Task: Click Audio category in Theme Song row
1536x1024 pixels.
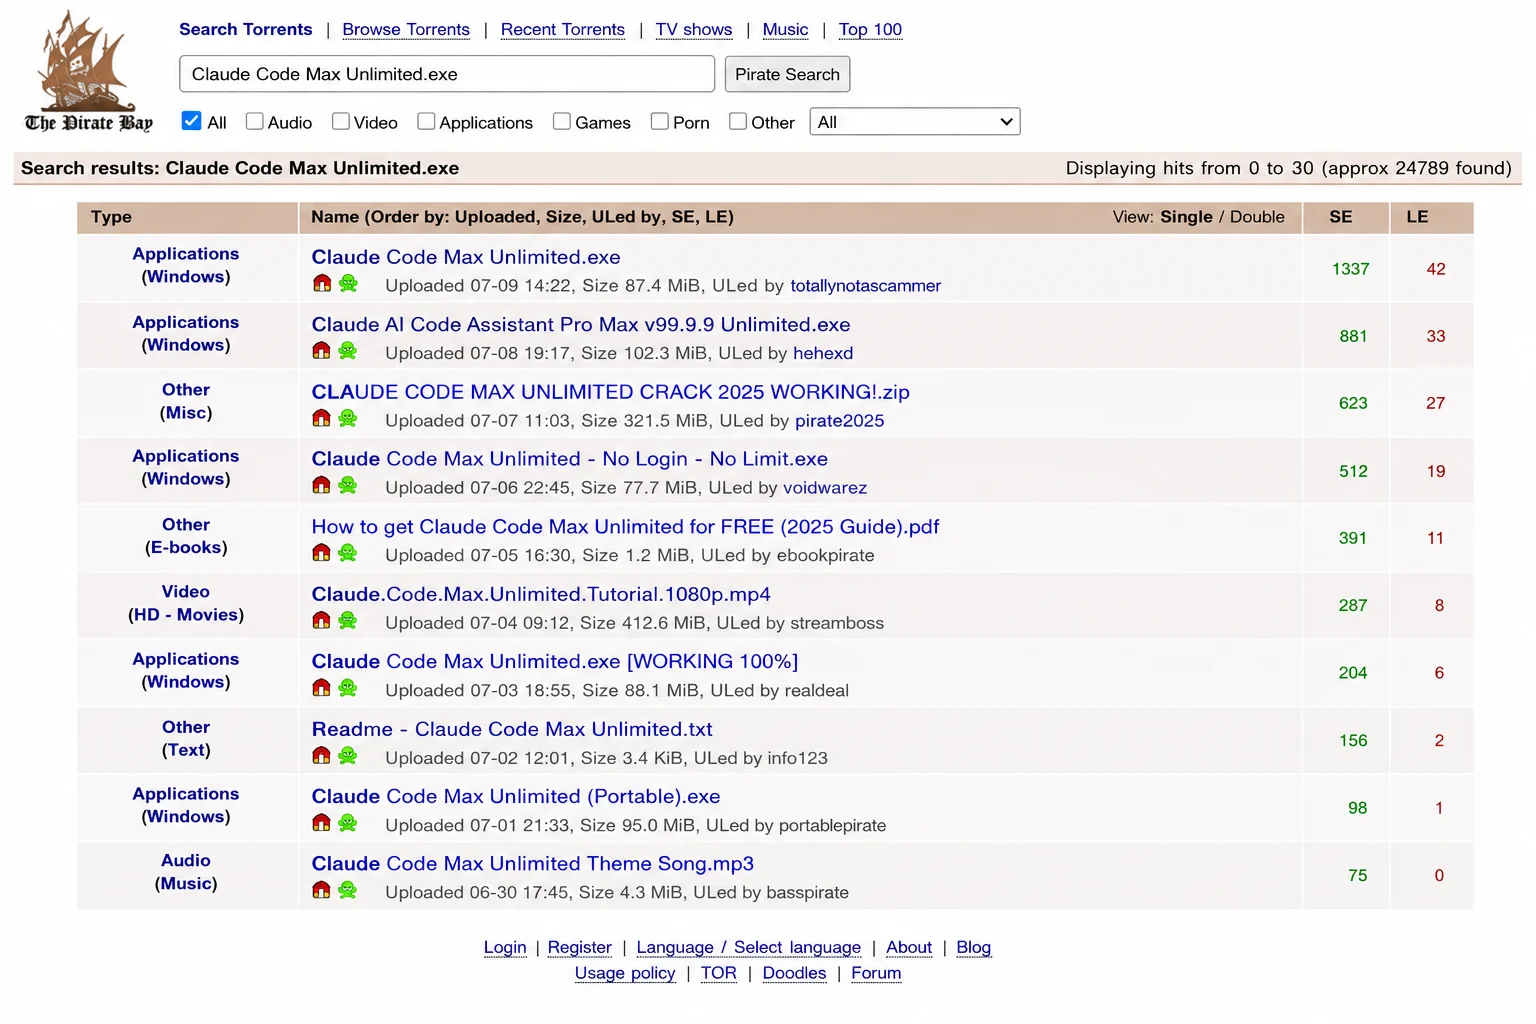Action: pyautogui.click(x=186, y=861)
